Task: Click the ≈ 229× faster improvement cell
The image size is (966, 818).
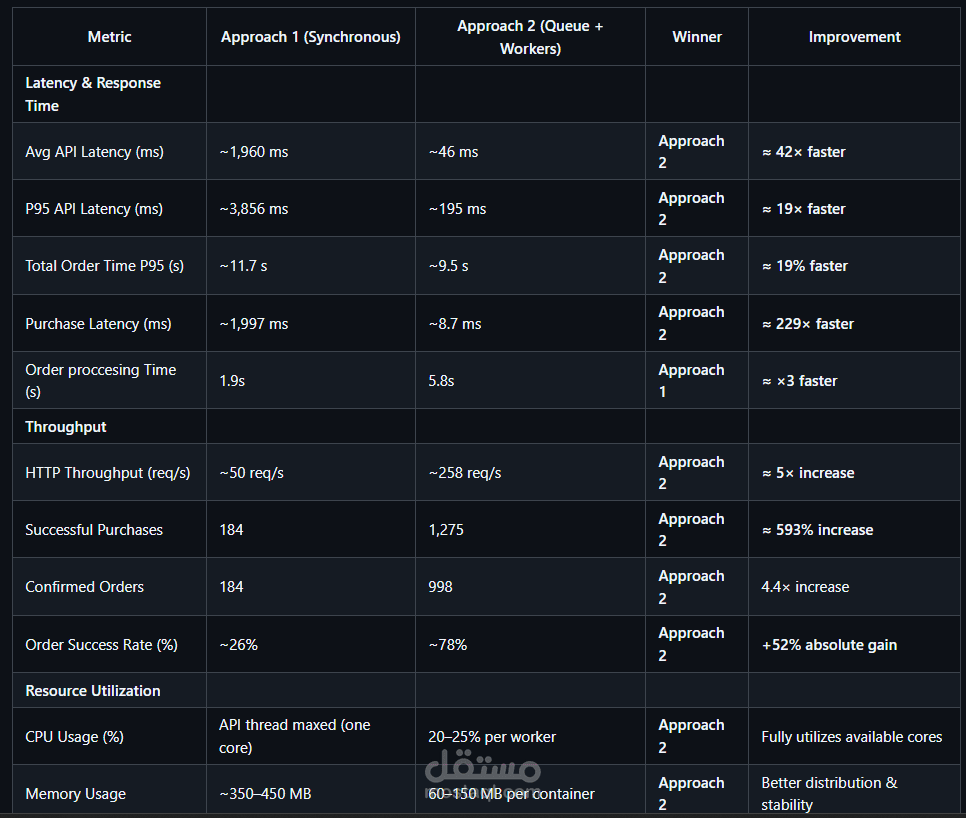Action: click(808, 324)
